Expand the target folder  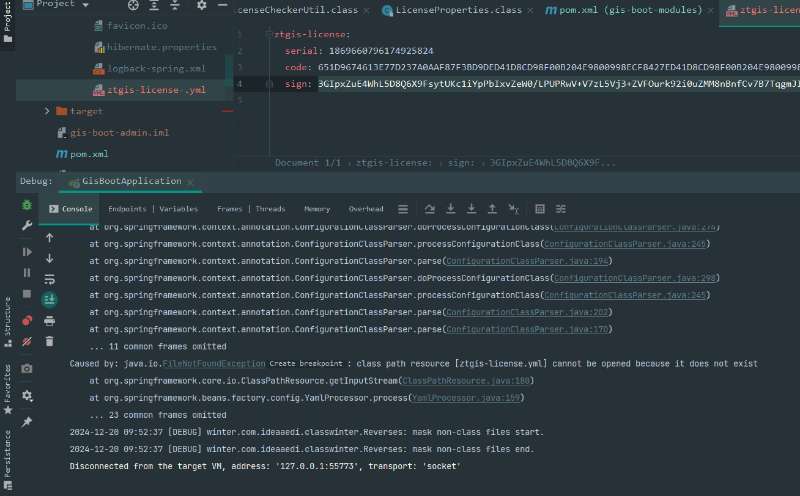(47, 111)
